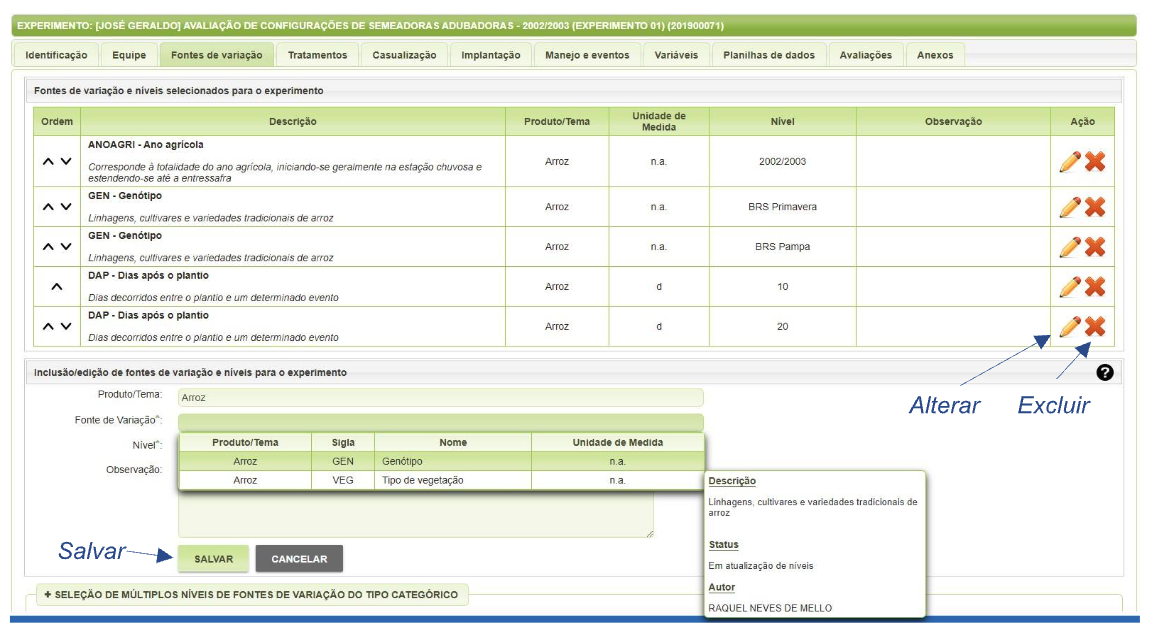Delete the DAP level 20 row
The width and height of the screenshot is (1153, 637).
pyautogui.click(x=1095, y=326)
